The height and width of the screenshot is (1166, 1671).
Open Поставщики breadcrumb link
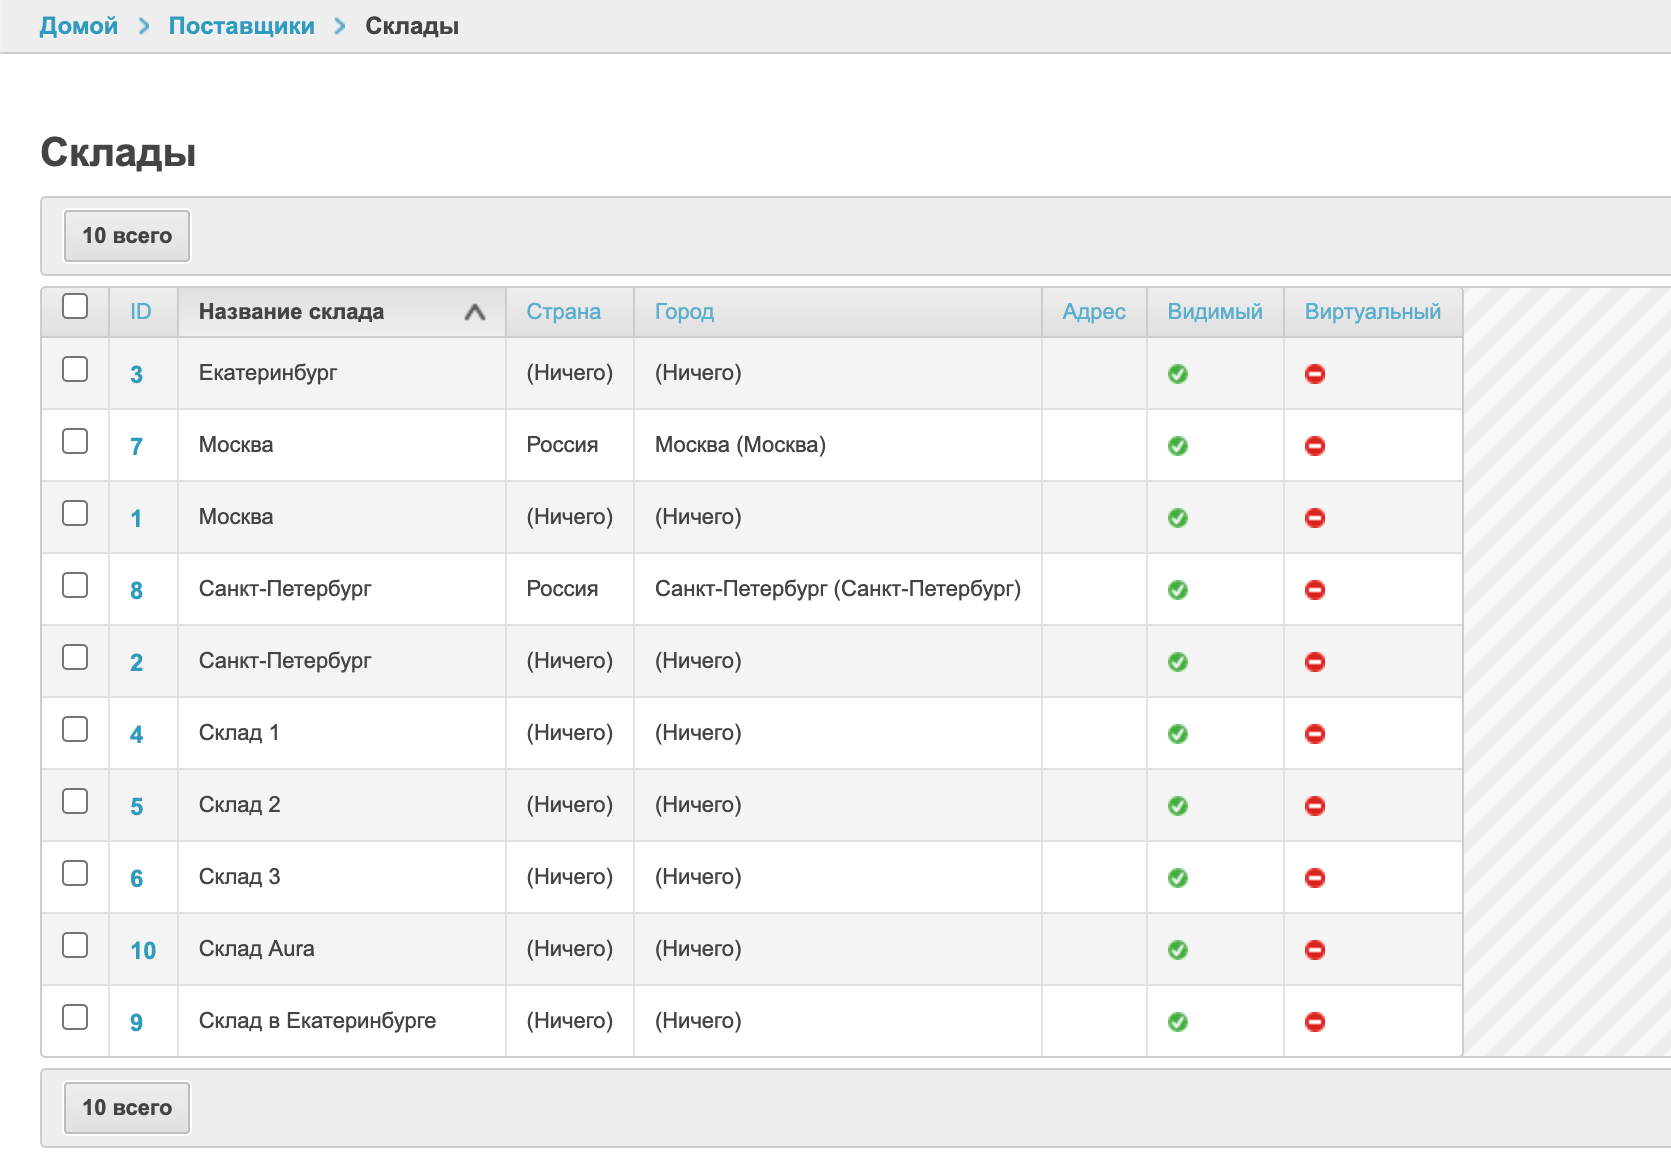click(241, 26)
